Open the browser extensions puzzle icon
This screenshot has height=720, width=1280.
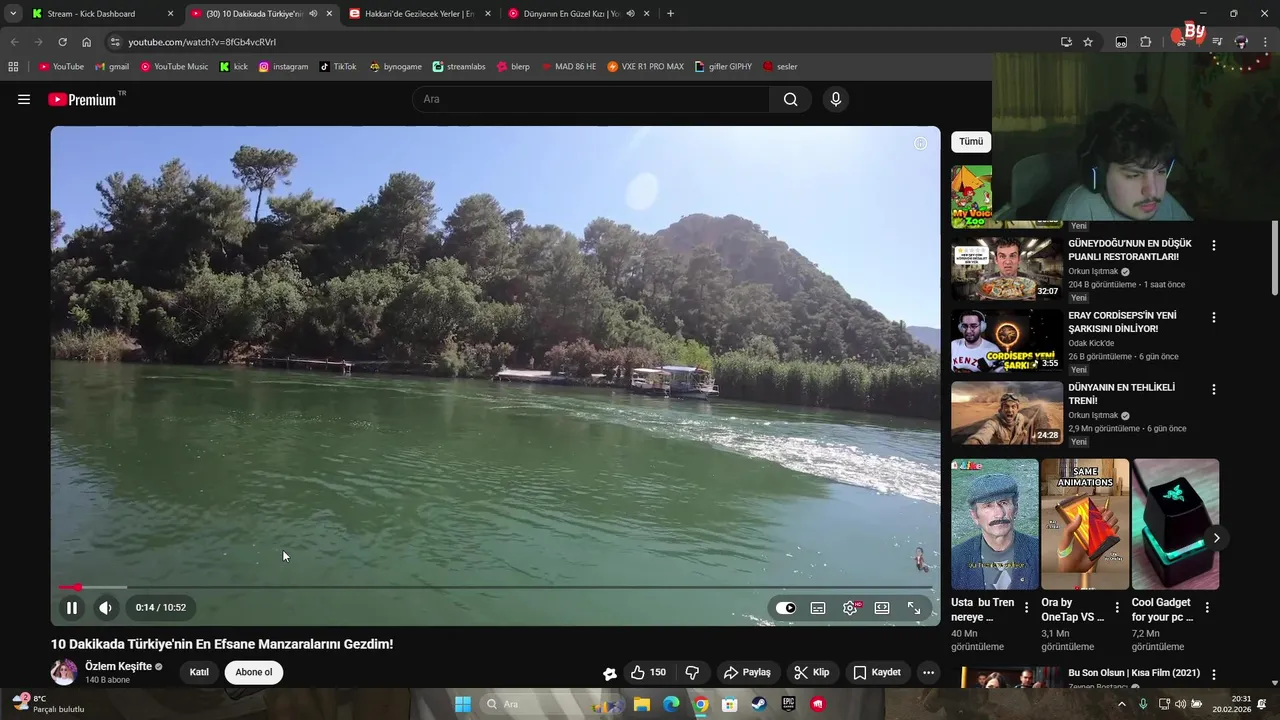click(1146, 42)
